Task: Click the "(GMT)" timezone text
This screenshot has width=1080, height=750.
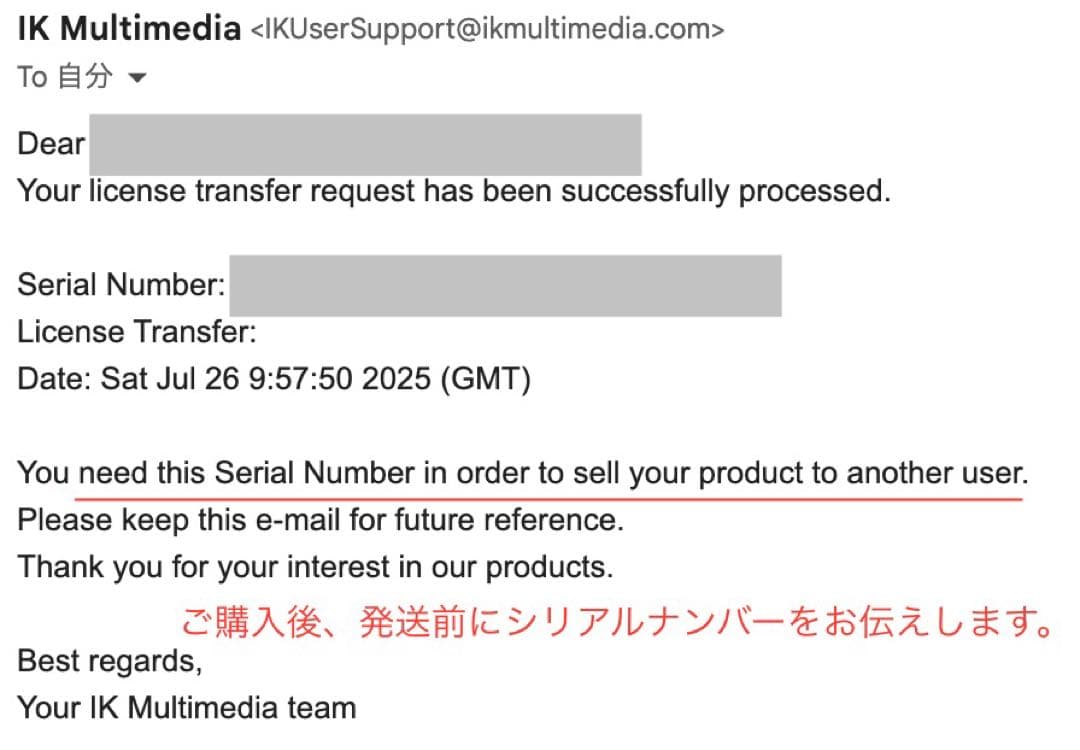Action: [491, 380]
